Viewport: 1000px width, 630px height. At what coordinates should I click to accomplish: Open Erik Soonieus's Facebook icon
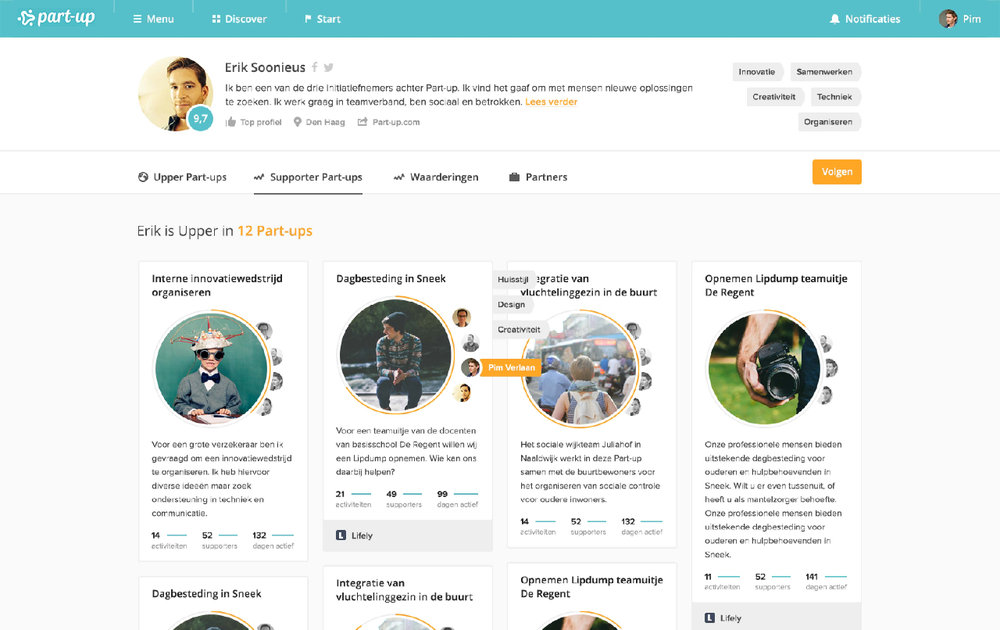(314, 67)
